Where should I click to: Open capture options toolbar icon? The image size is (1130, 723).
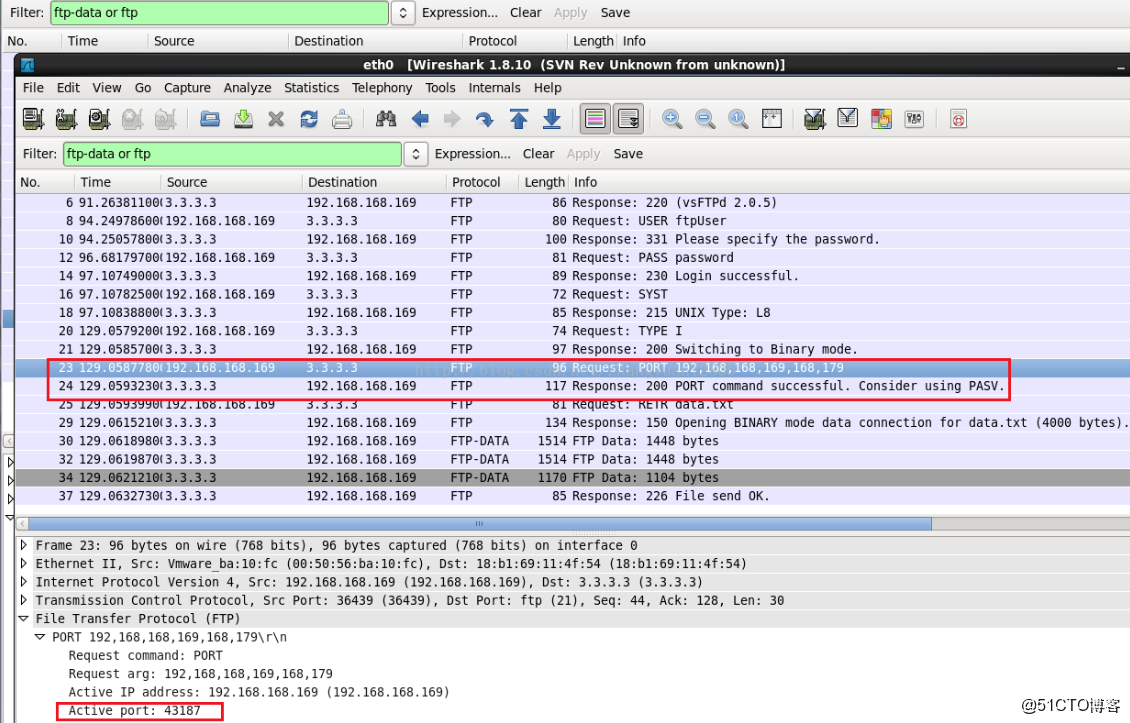point(66,119)
